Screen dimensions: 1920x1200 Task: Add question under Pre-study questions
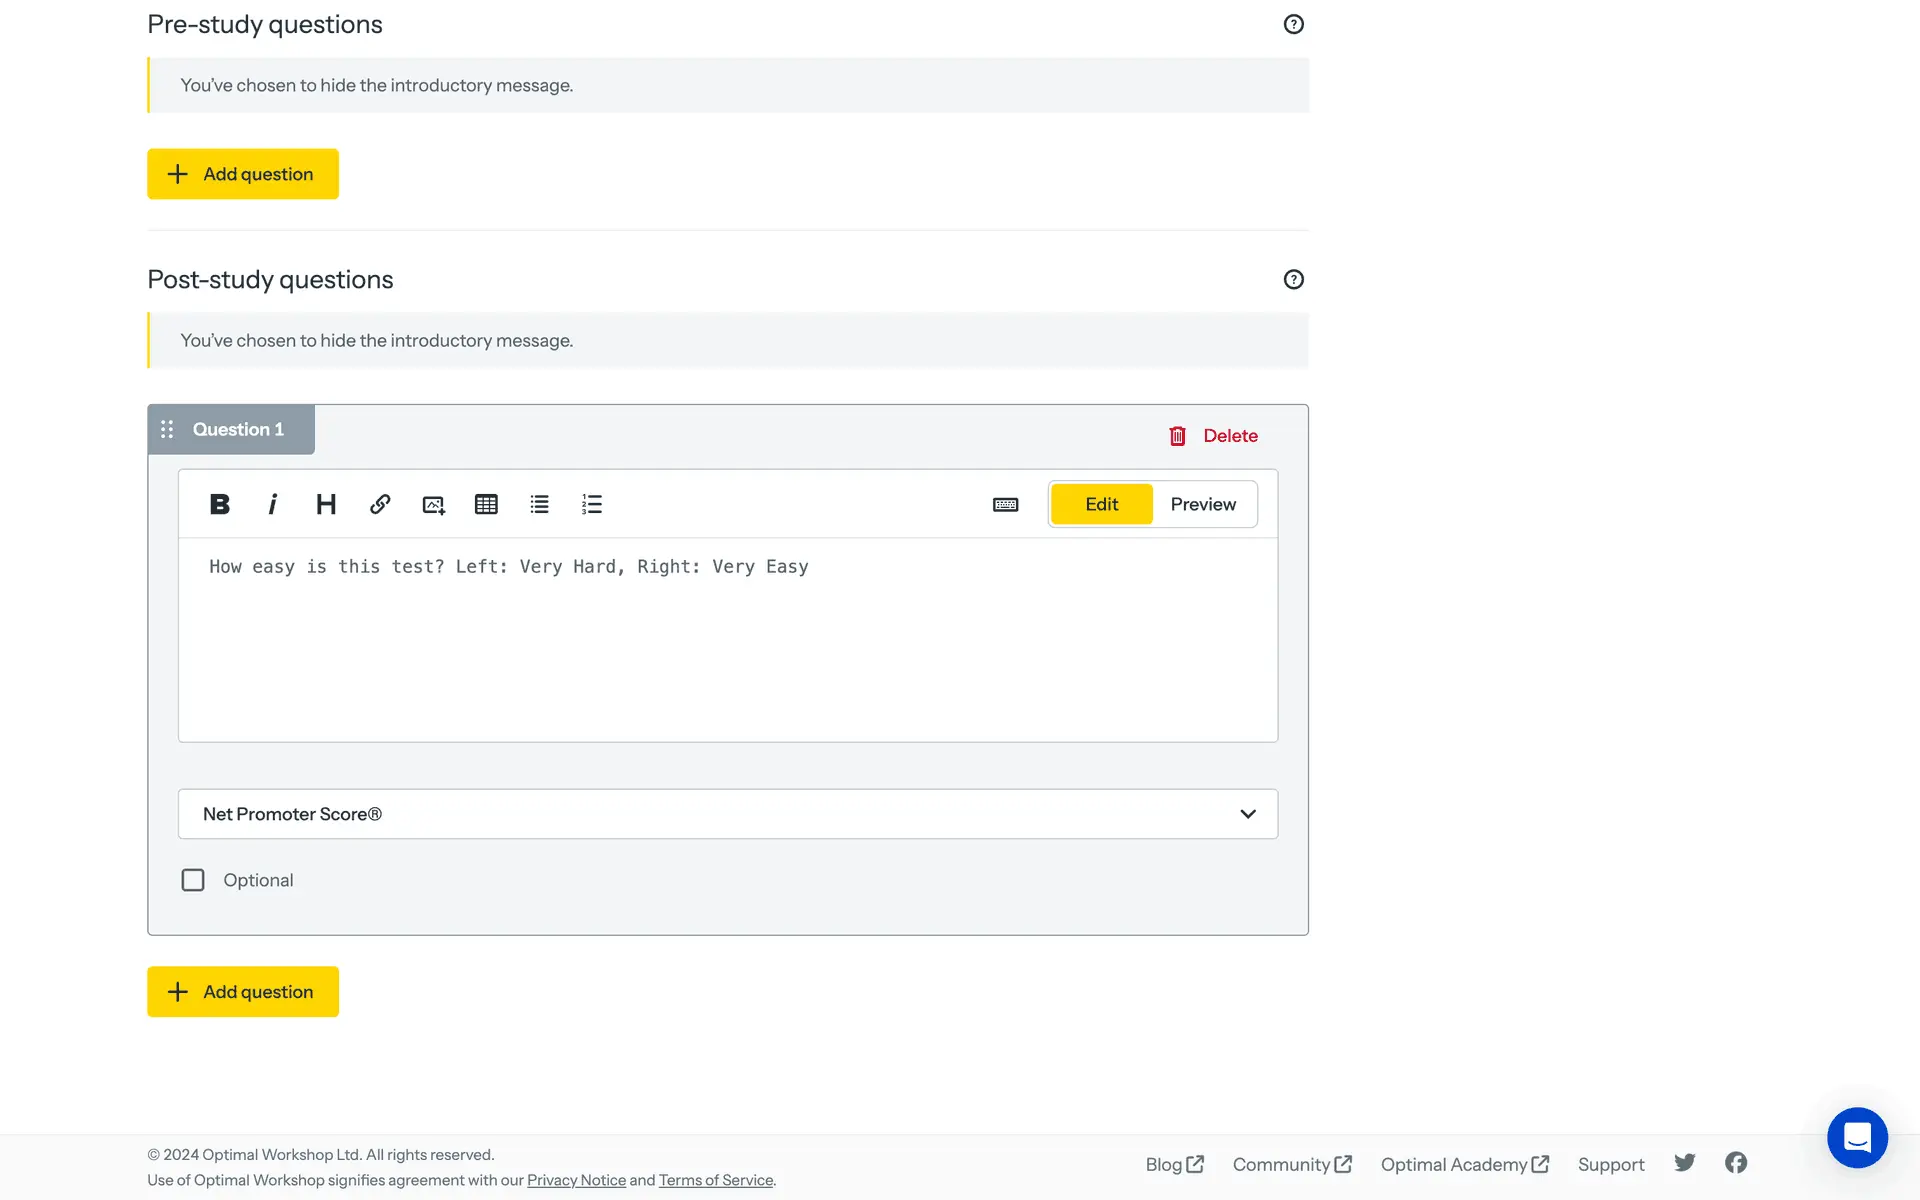tap(243, 174)
